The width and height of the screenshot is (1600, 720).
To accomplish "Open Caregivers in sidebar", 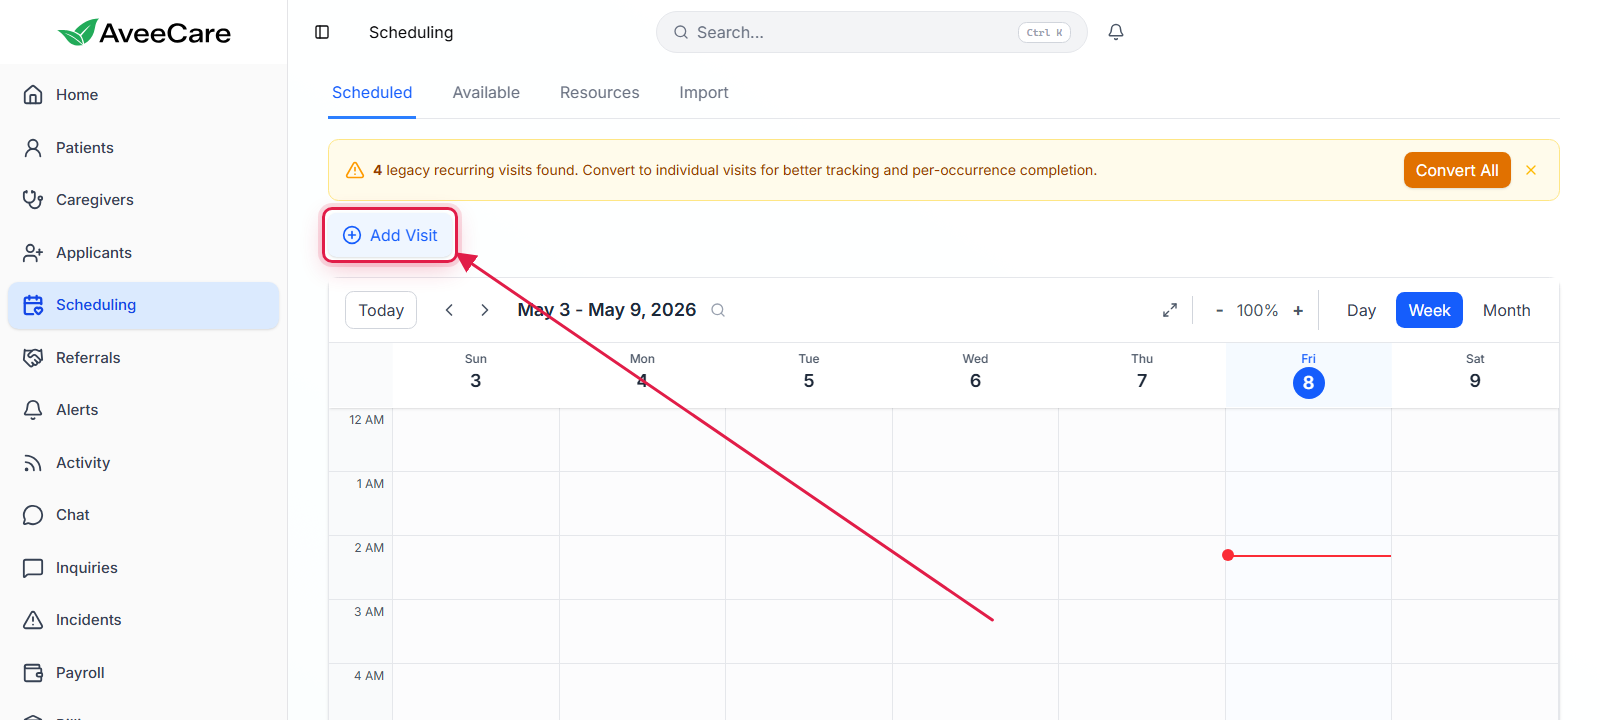I will coord(143,200).
